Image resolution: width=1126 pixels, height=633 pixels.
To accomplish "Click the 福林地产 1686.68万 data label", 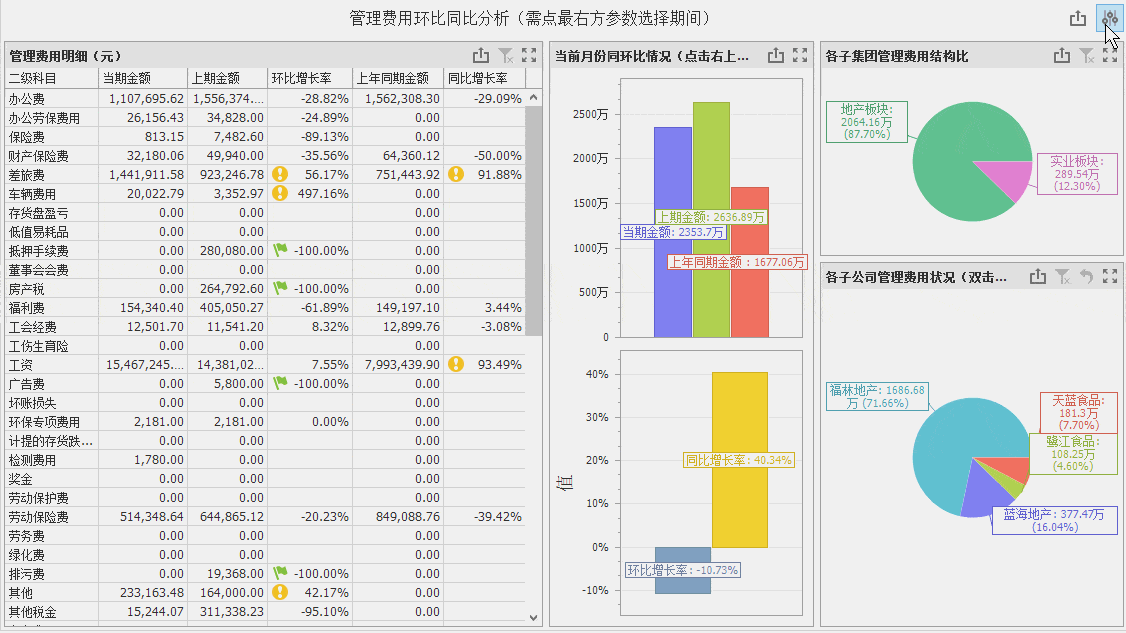I will click(x=878, y=397).
